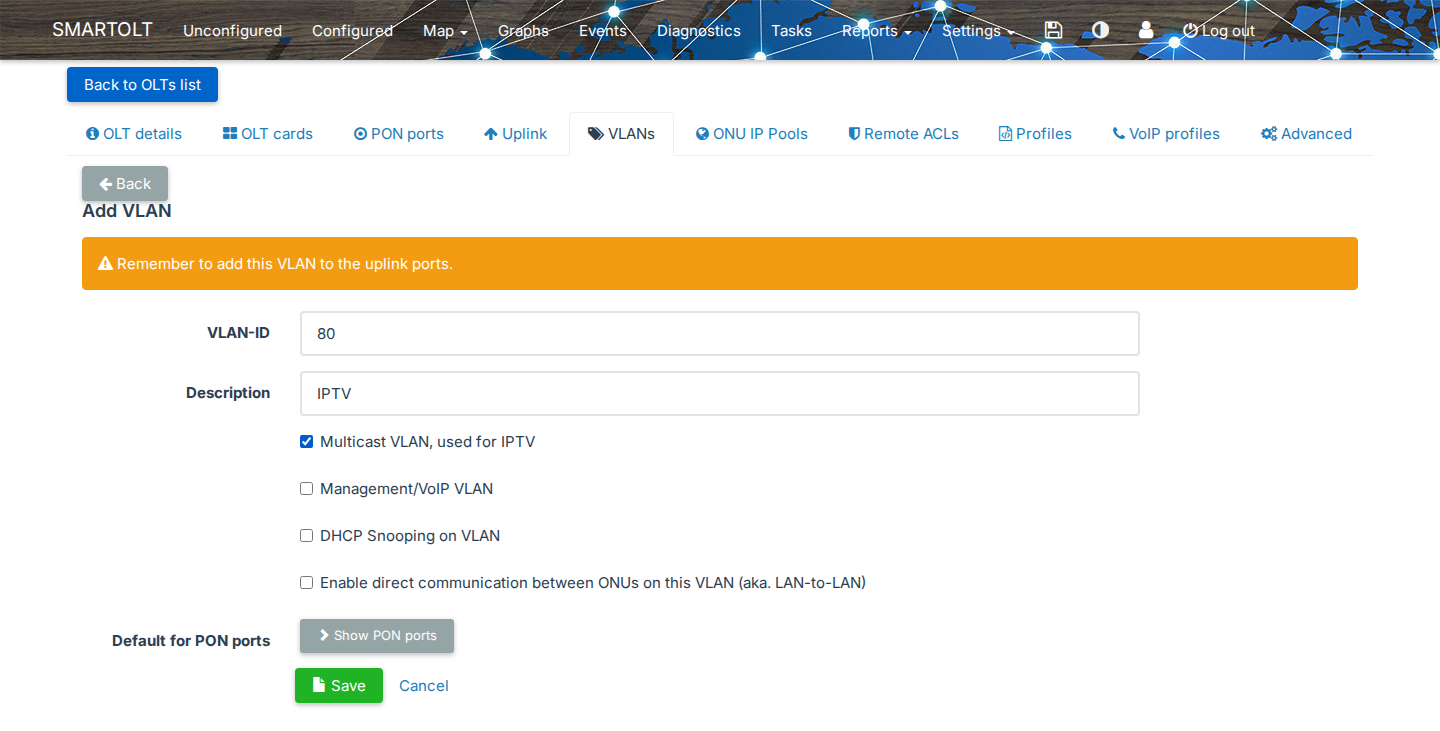Open Diagnostics in the navbar

click(699, 31)
